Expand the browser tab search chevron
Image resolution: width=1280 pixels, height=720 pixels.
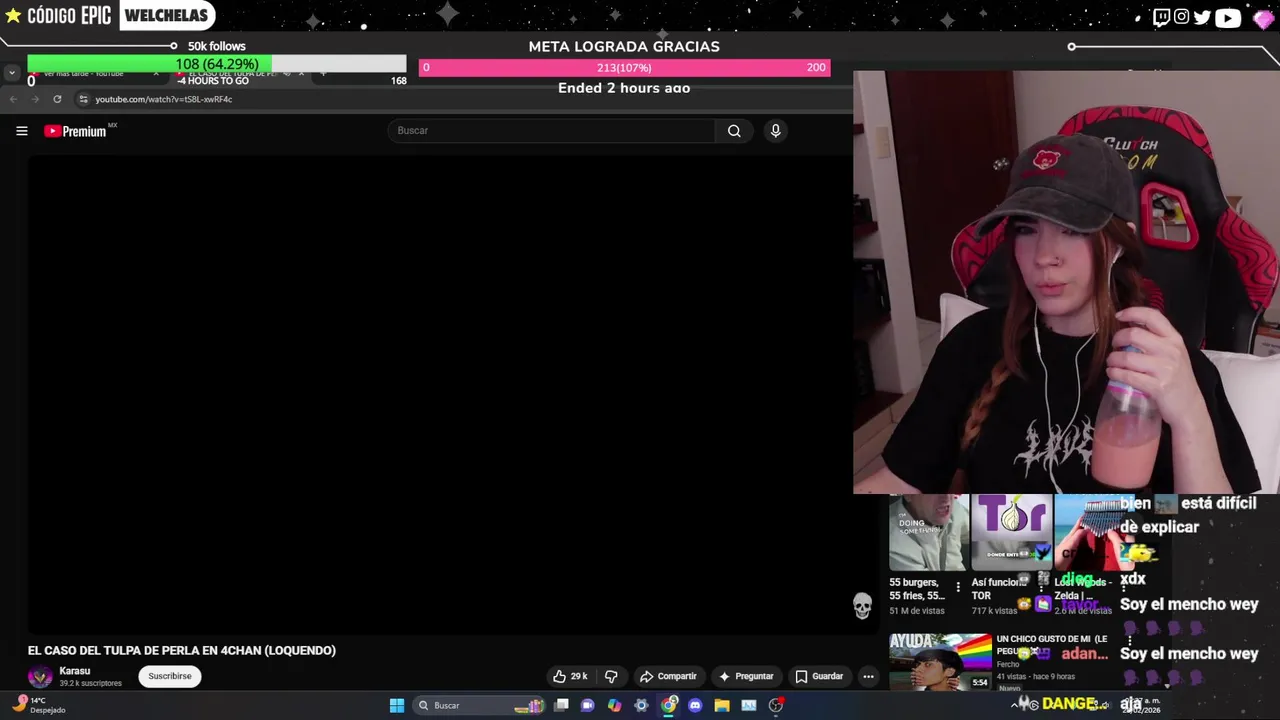11,73
